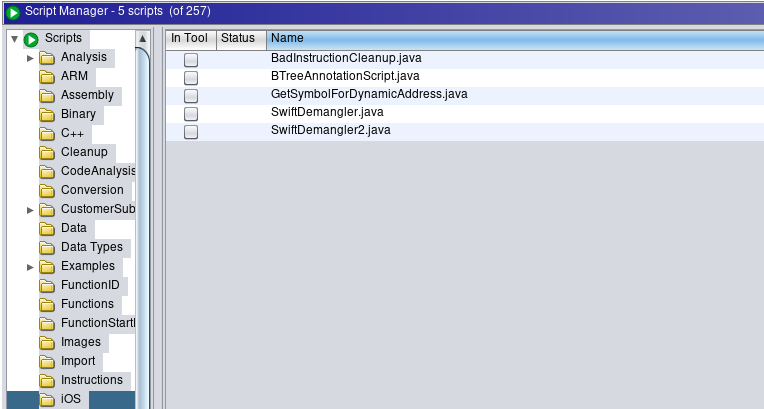Image resolution: width=764 pixels, height=409 pixels.
Task: Click the FunctionID folder icon
Action: [47, 285]
